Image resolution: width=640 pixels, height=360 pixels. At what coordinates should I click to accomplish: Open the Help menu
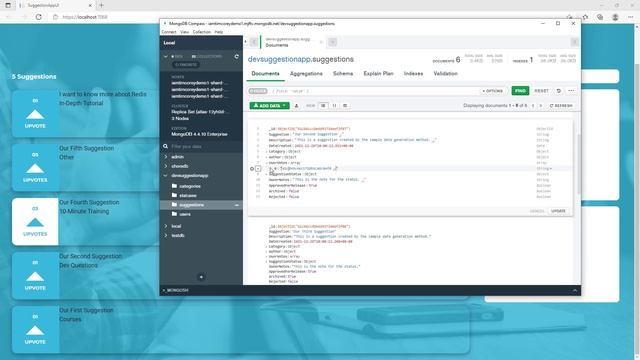219,32
